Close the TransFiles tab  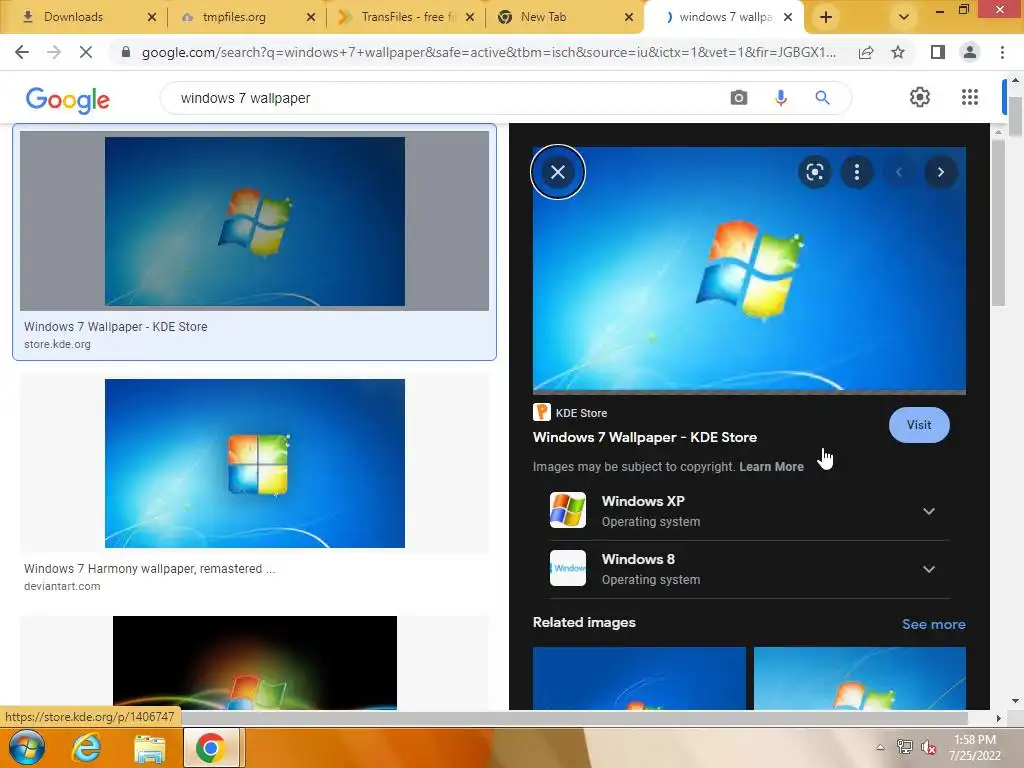(470, 17)
